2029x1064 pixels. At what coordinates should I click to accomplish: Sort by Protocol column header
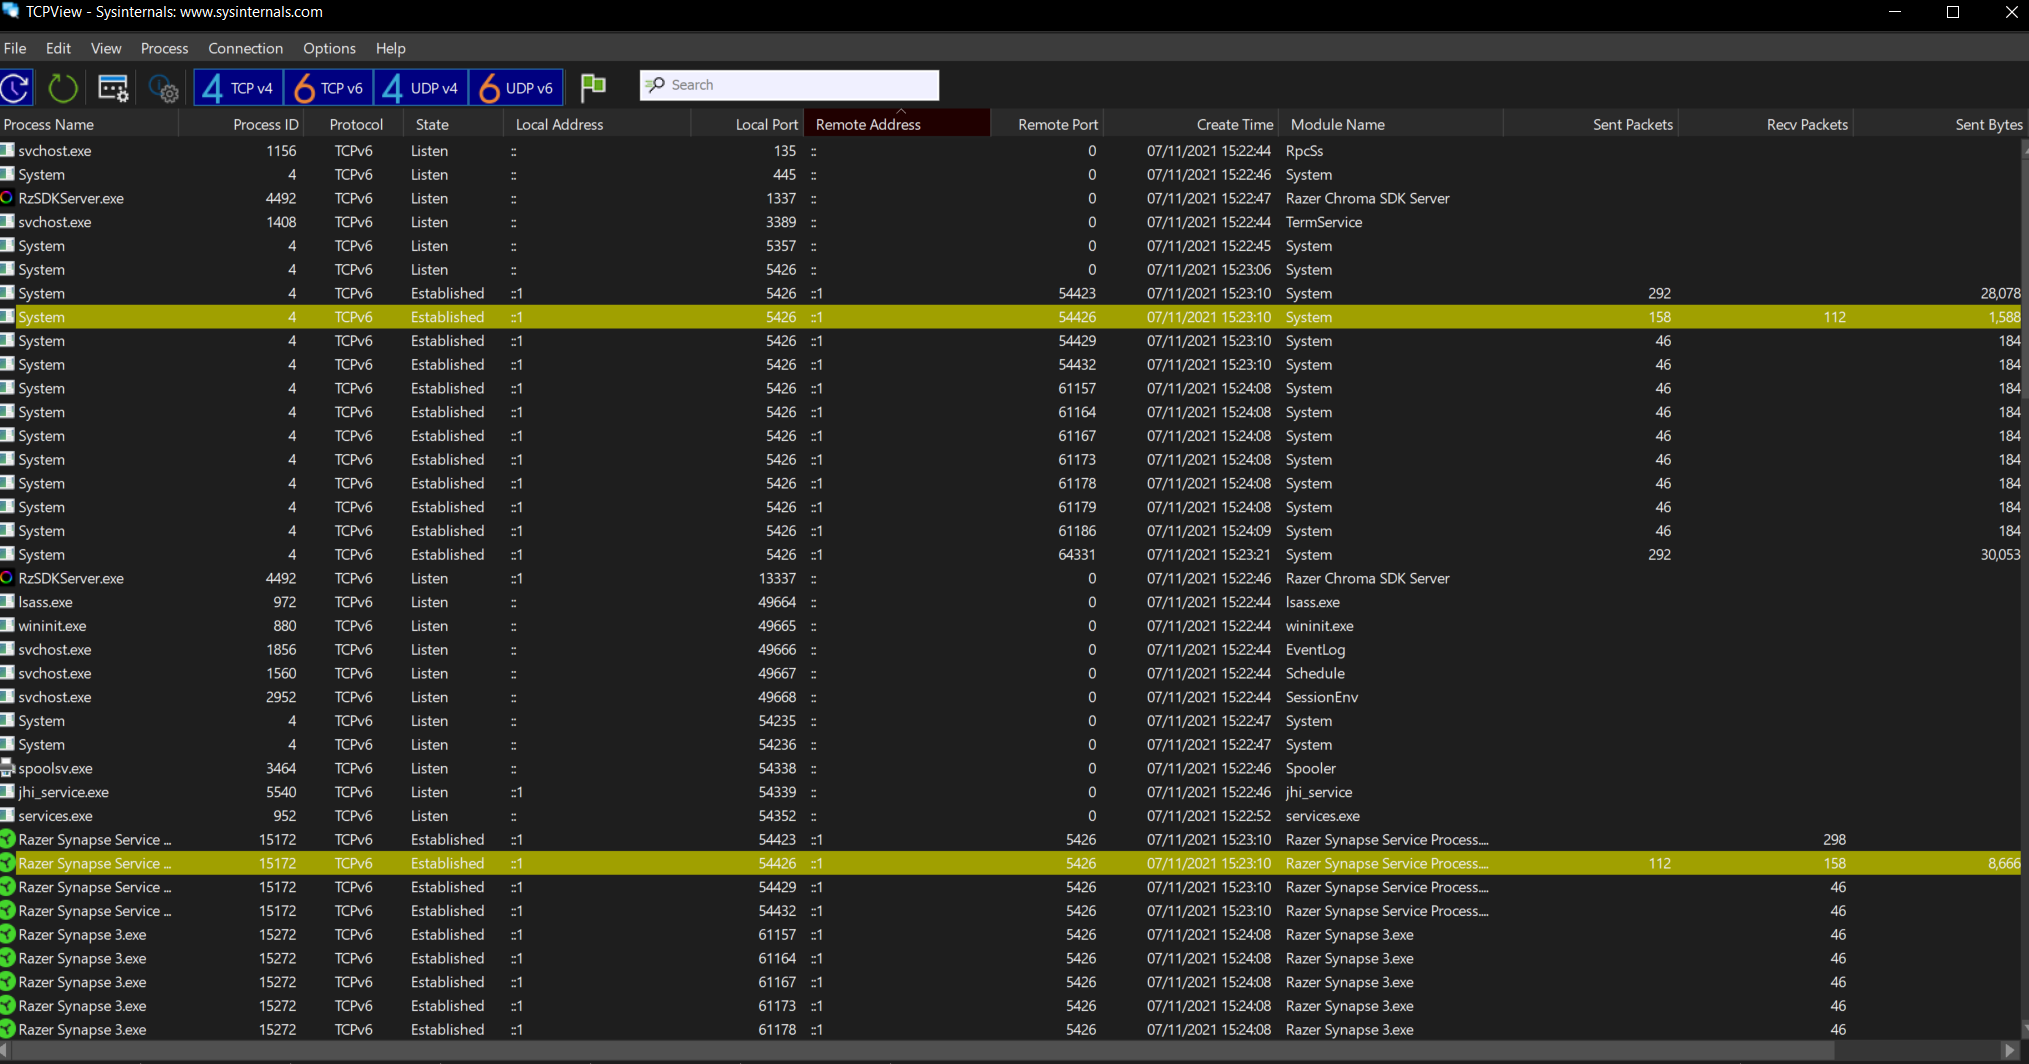coord(354,124)
